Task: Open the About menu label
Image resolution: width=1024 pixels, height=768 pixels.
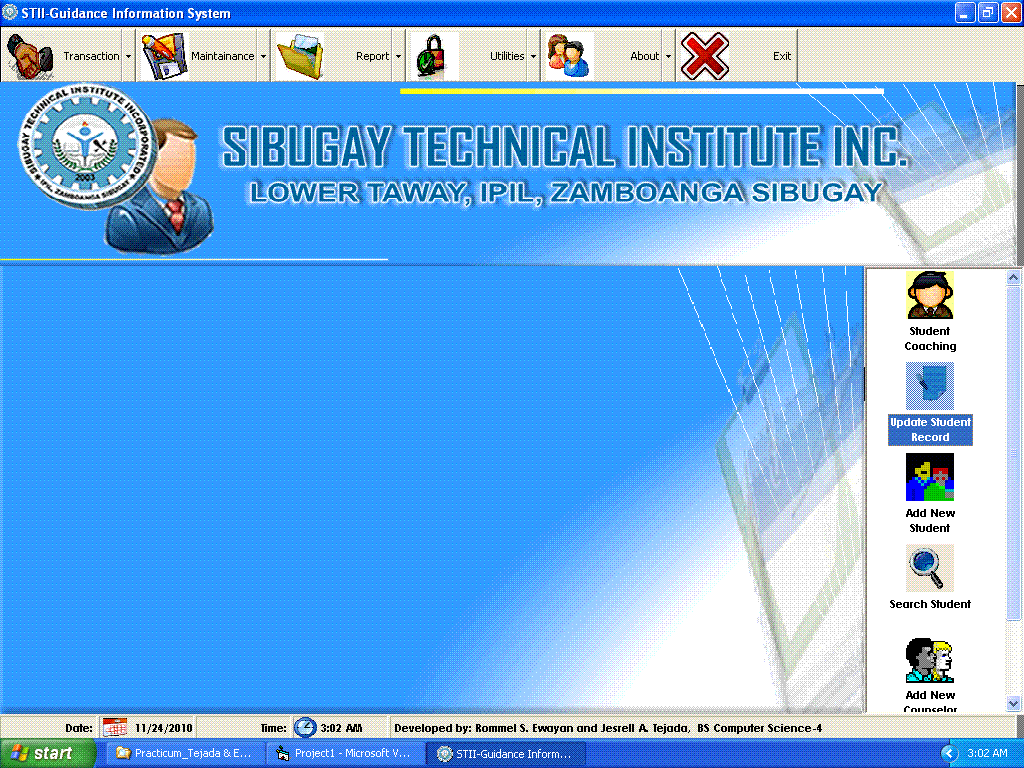Action: (645, 56)
